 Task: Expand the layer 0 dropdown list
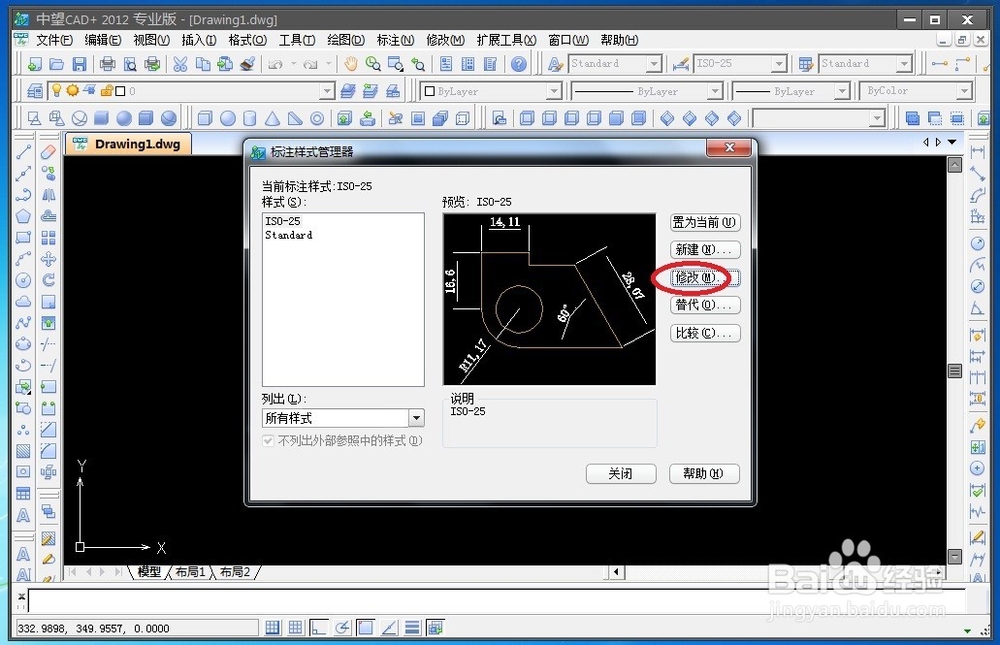[327, 91]
